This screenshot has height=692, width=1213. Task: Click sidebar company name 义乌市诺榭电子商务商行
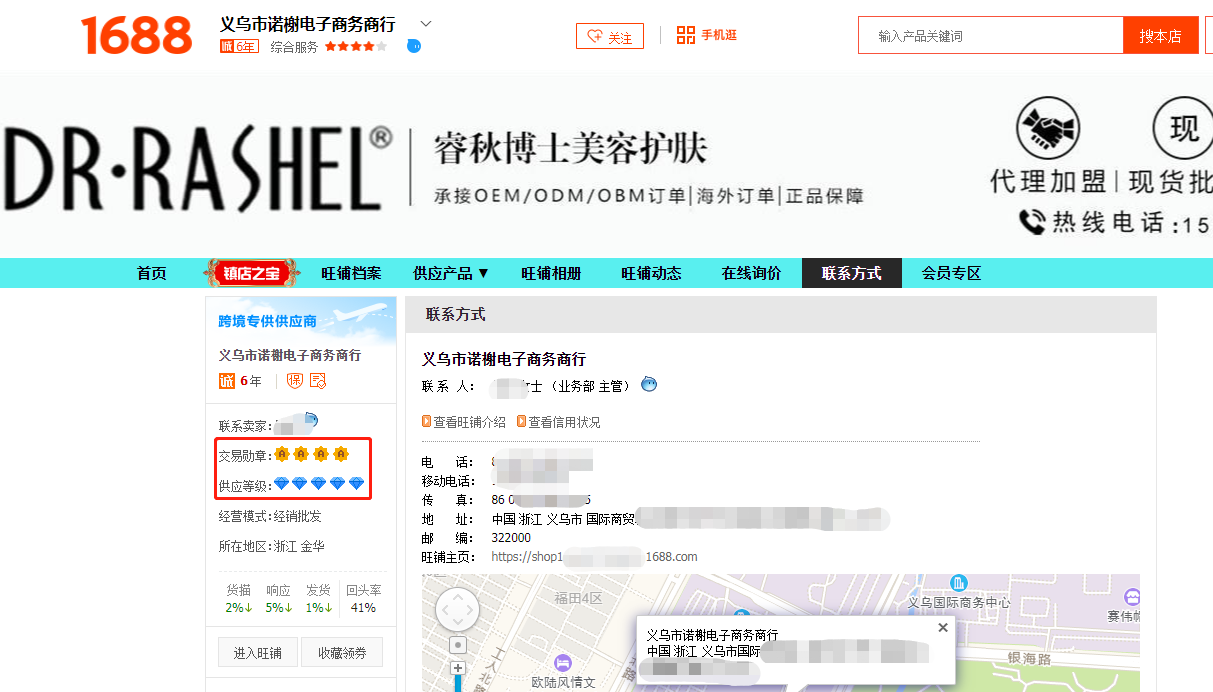290,355
